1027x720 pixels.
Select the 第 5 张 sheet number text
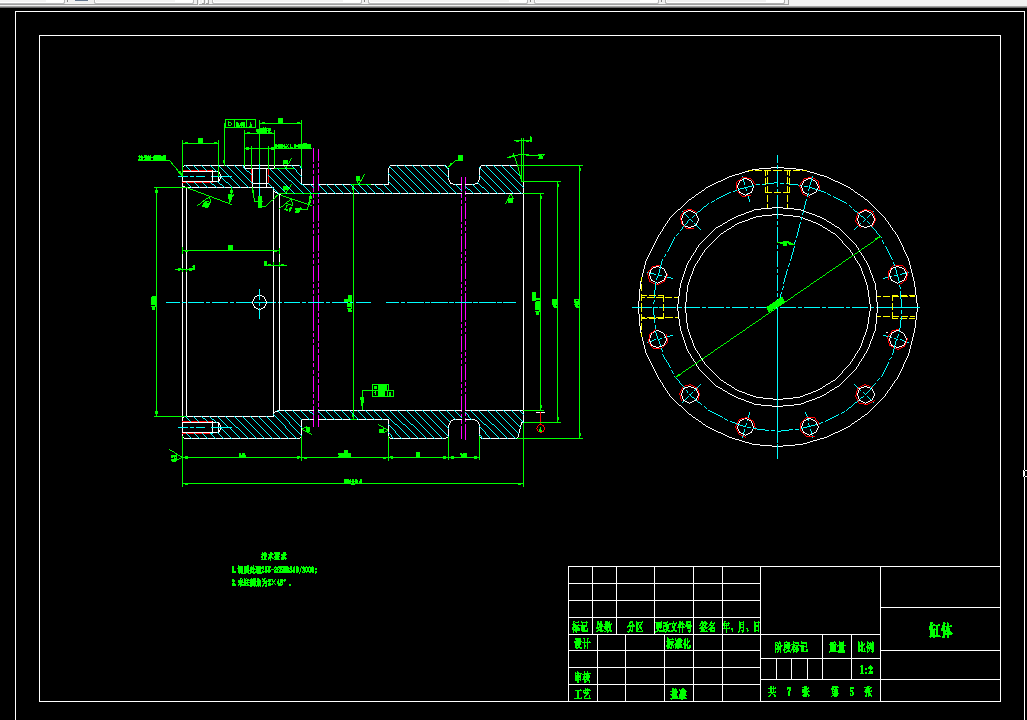pos(851,691)
